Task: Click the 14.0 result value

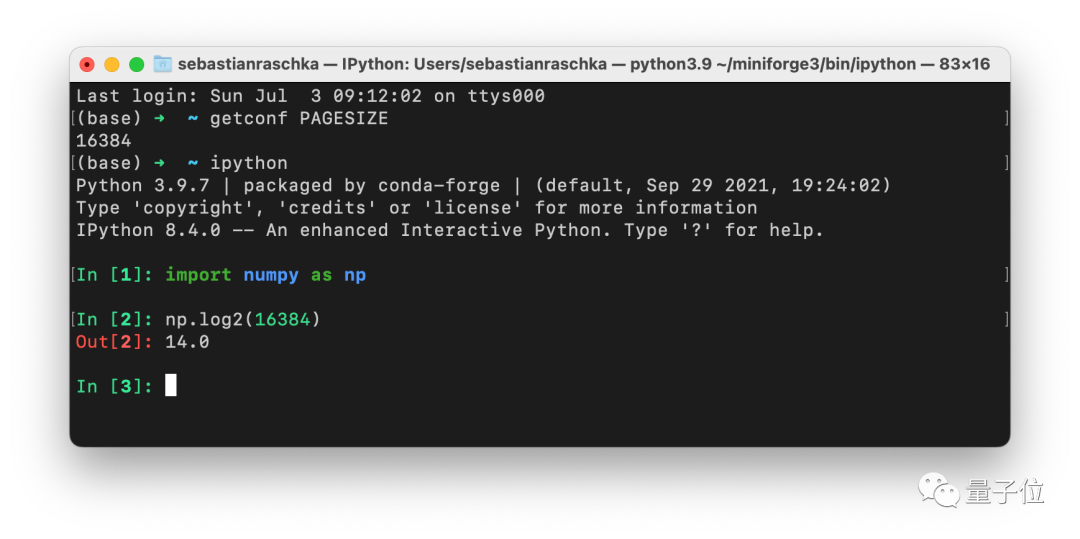Action: click(187, 342)
